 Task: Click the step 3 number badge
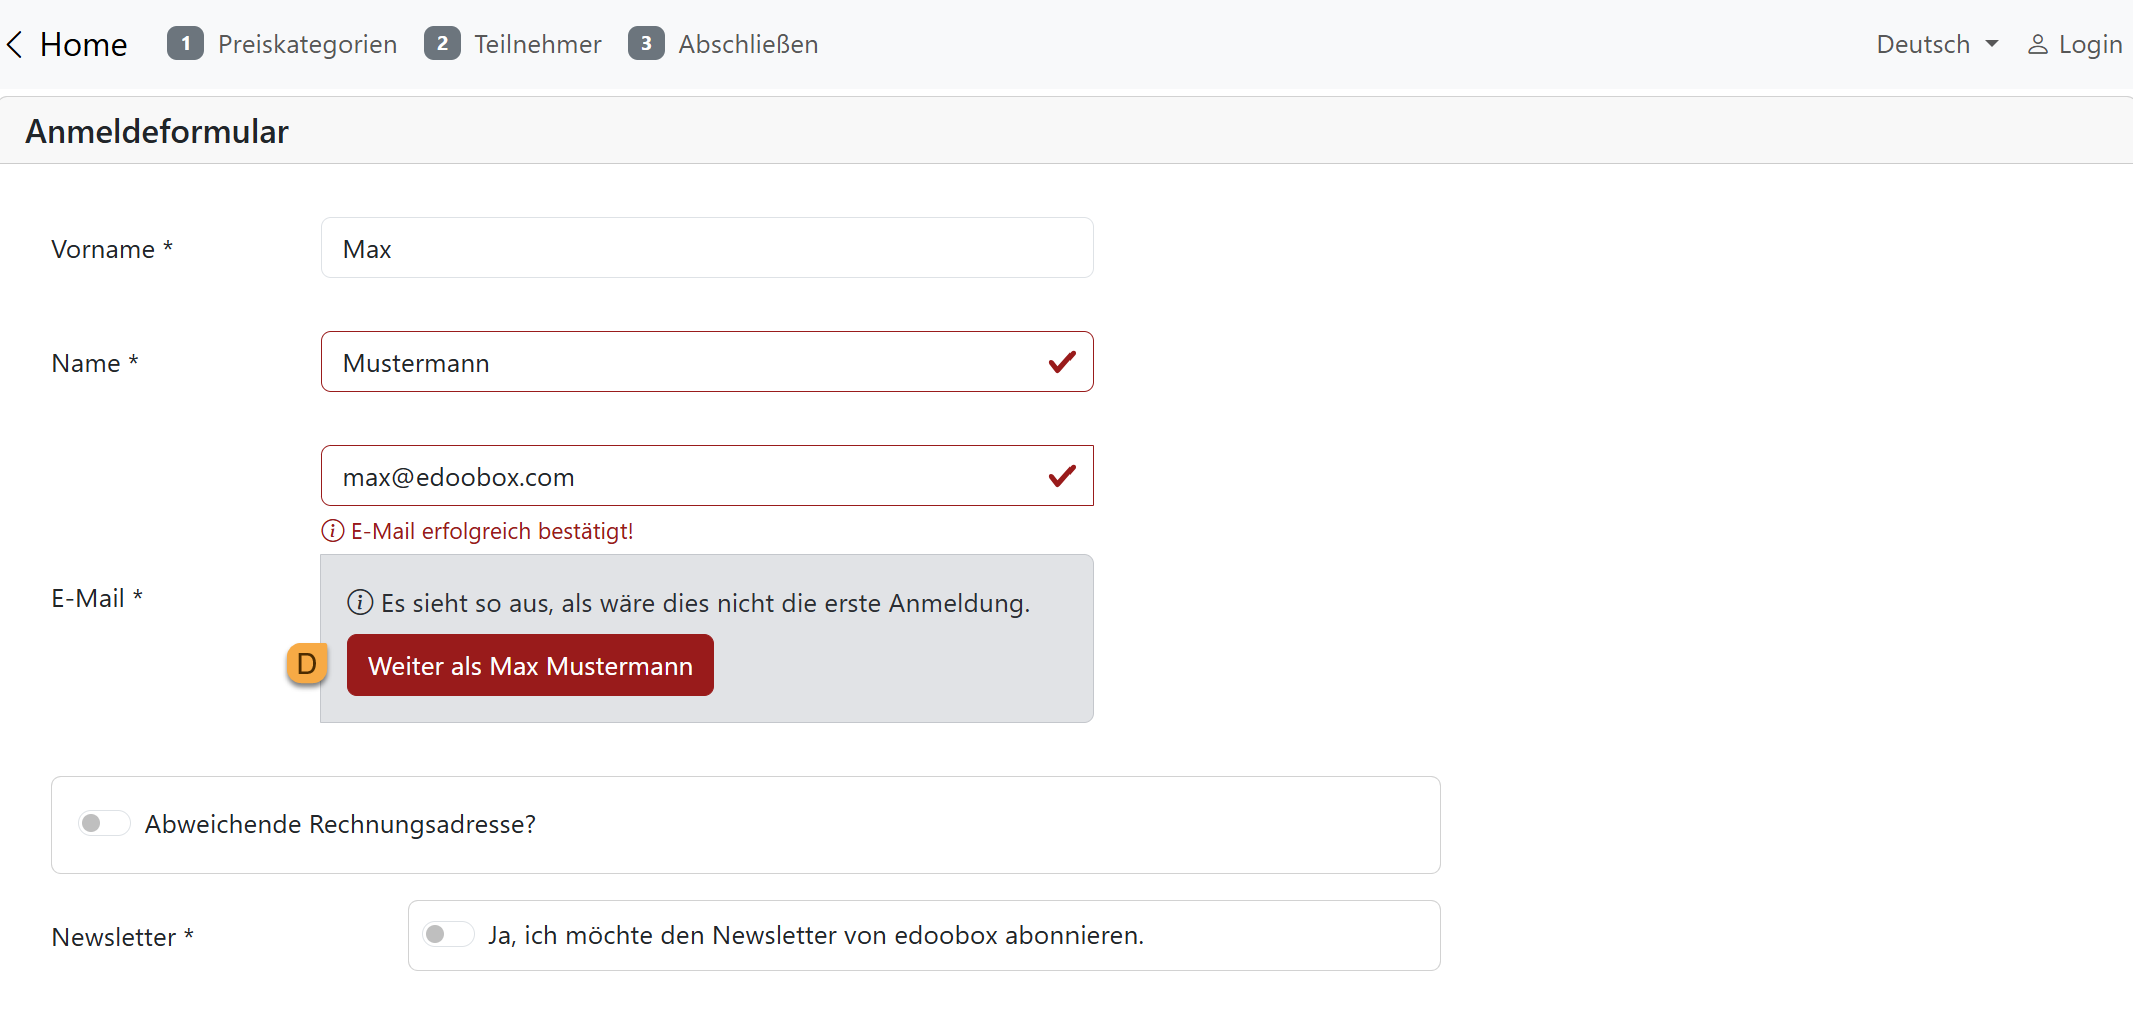pyautogui.click(x=646, y=44)
